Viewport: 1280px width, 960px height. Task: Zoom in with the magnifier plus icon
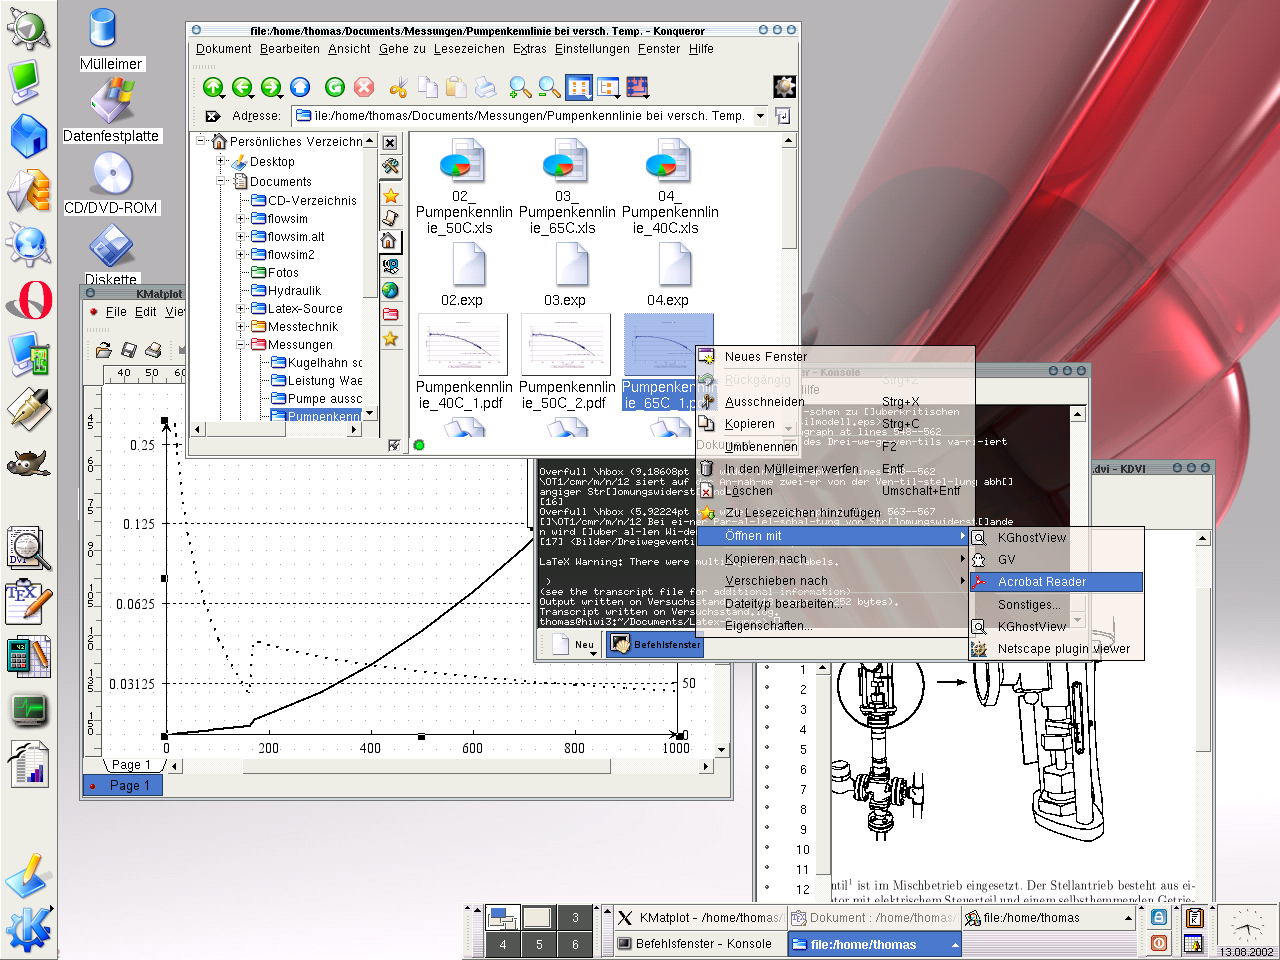pyautogui.click(x=520, y=88)
